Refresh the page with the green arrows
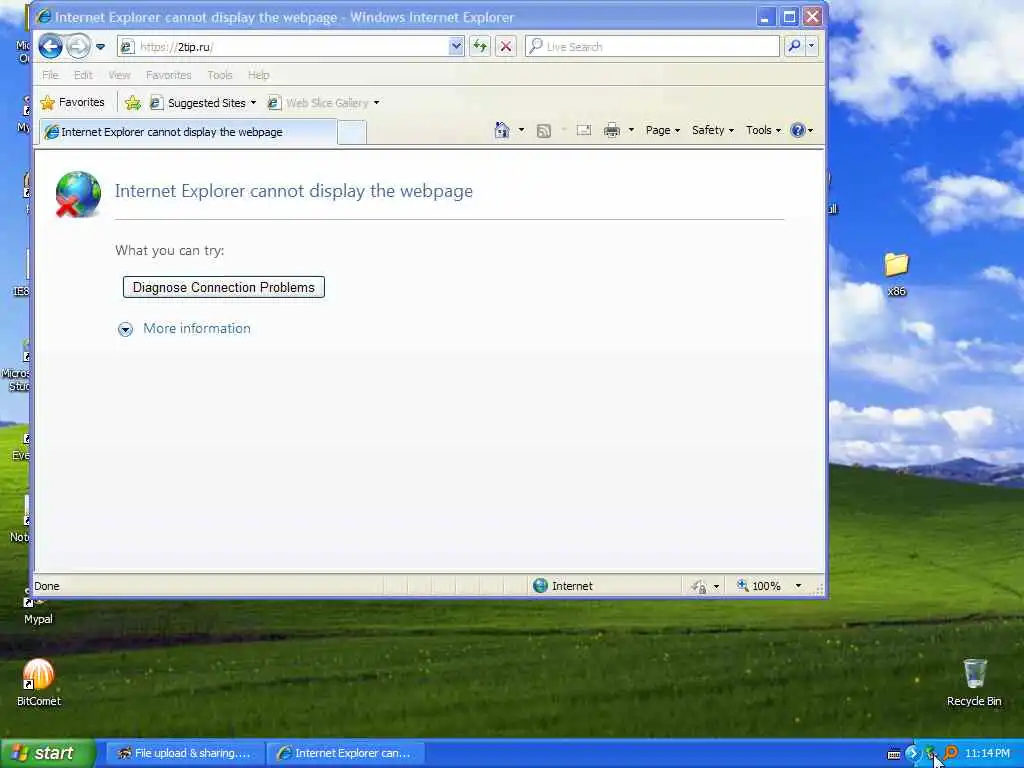The width and height of the screenshot is (1024, 768). click(480, 46)
